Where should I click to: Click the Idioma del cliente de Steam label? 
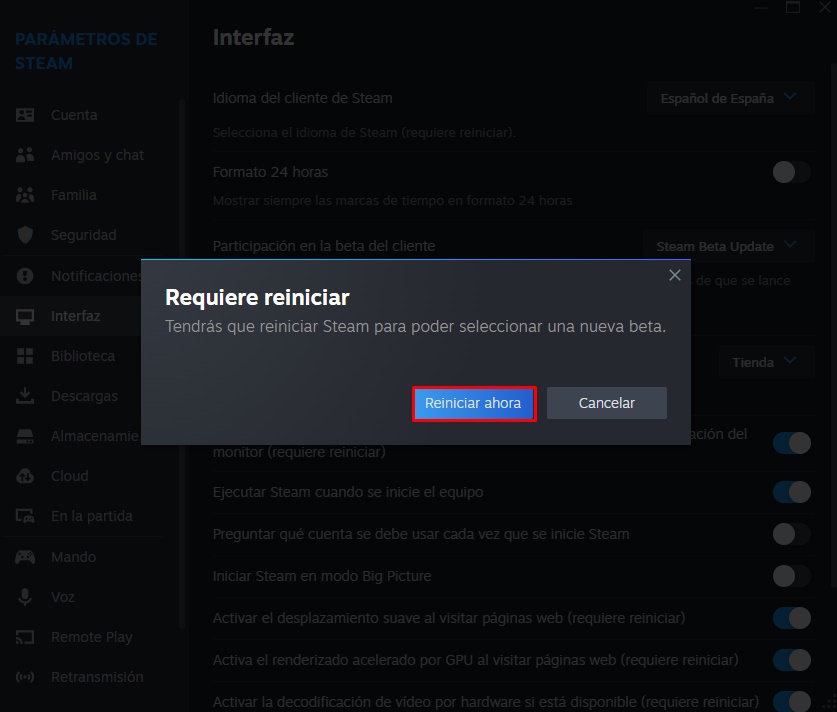[303, 98]
